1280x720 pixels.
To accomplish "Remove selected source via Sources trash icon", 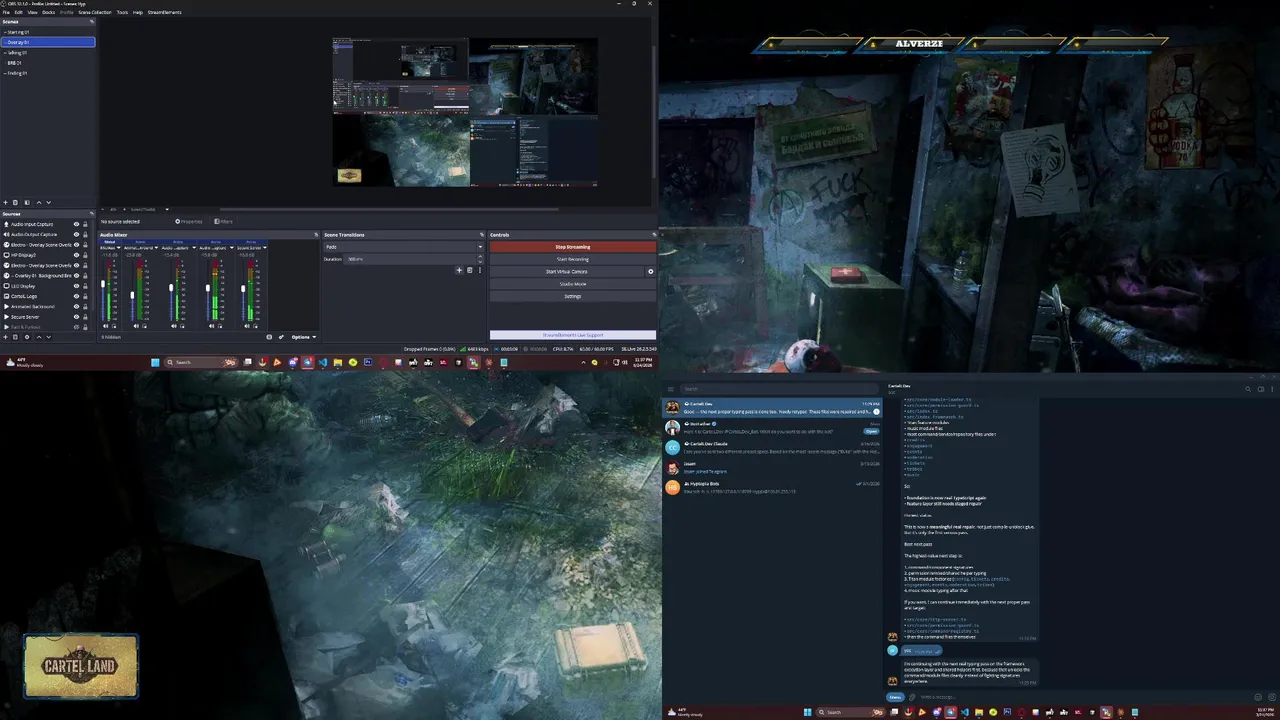I will (15, 337).
